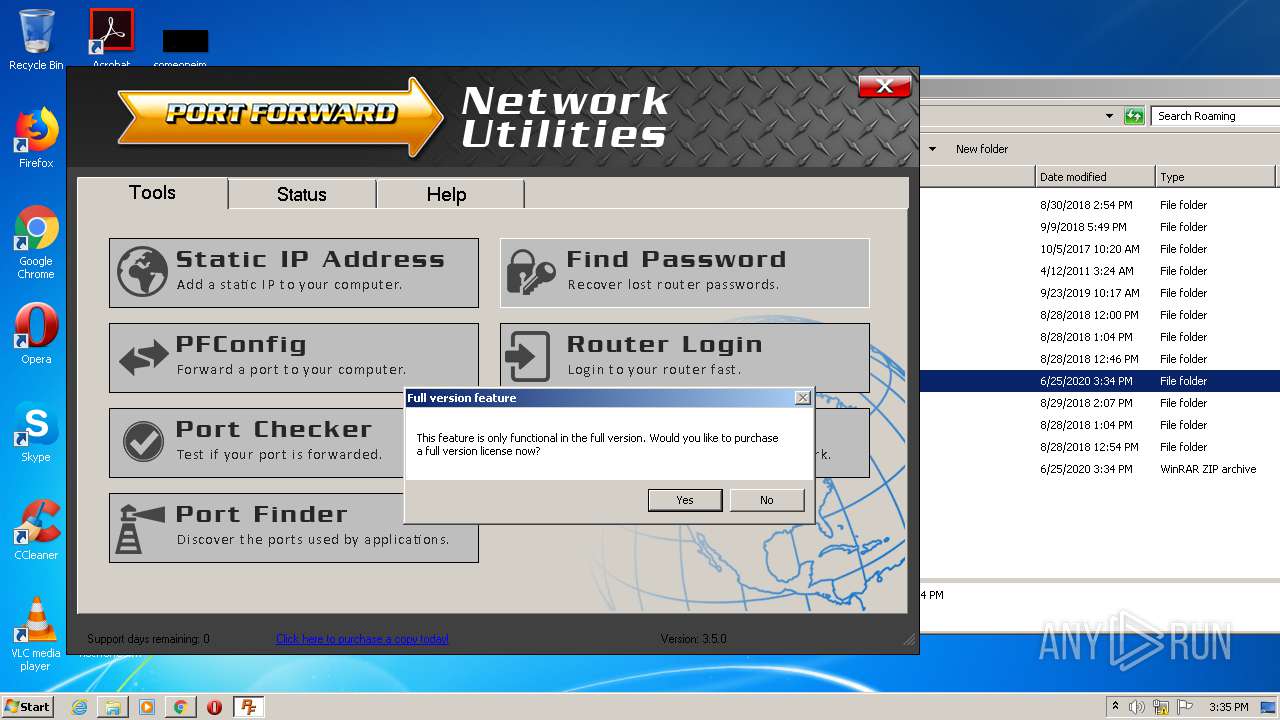Sort by Date modified column in Explorer

[x=1095, y=177]
